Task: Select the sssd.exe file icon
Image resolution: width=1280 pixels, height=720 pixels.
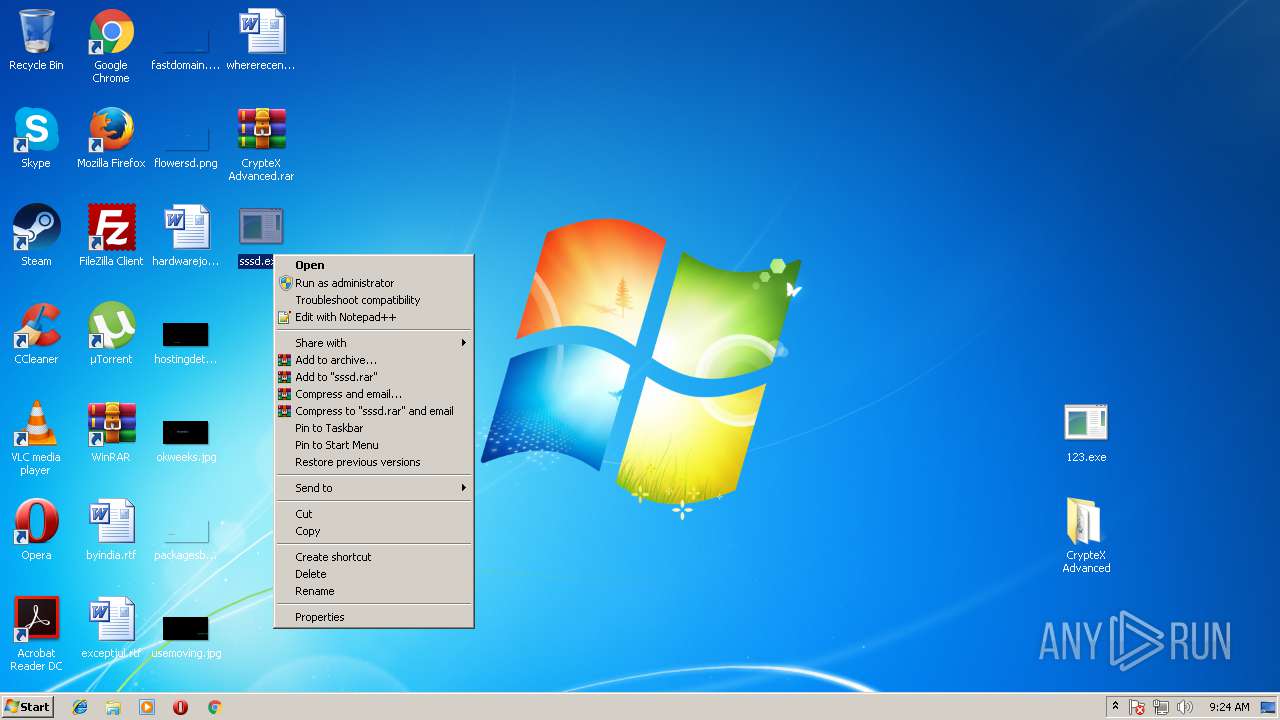Action: coord(261,228)
